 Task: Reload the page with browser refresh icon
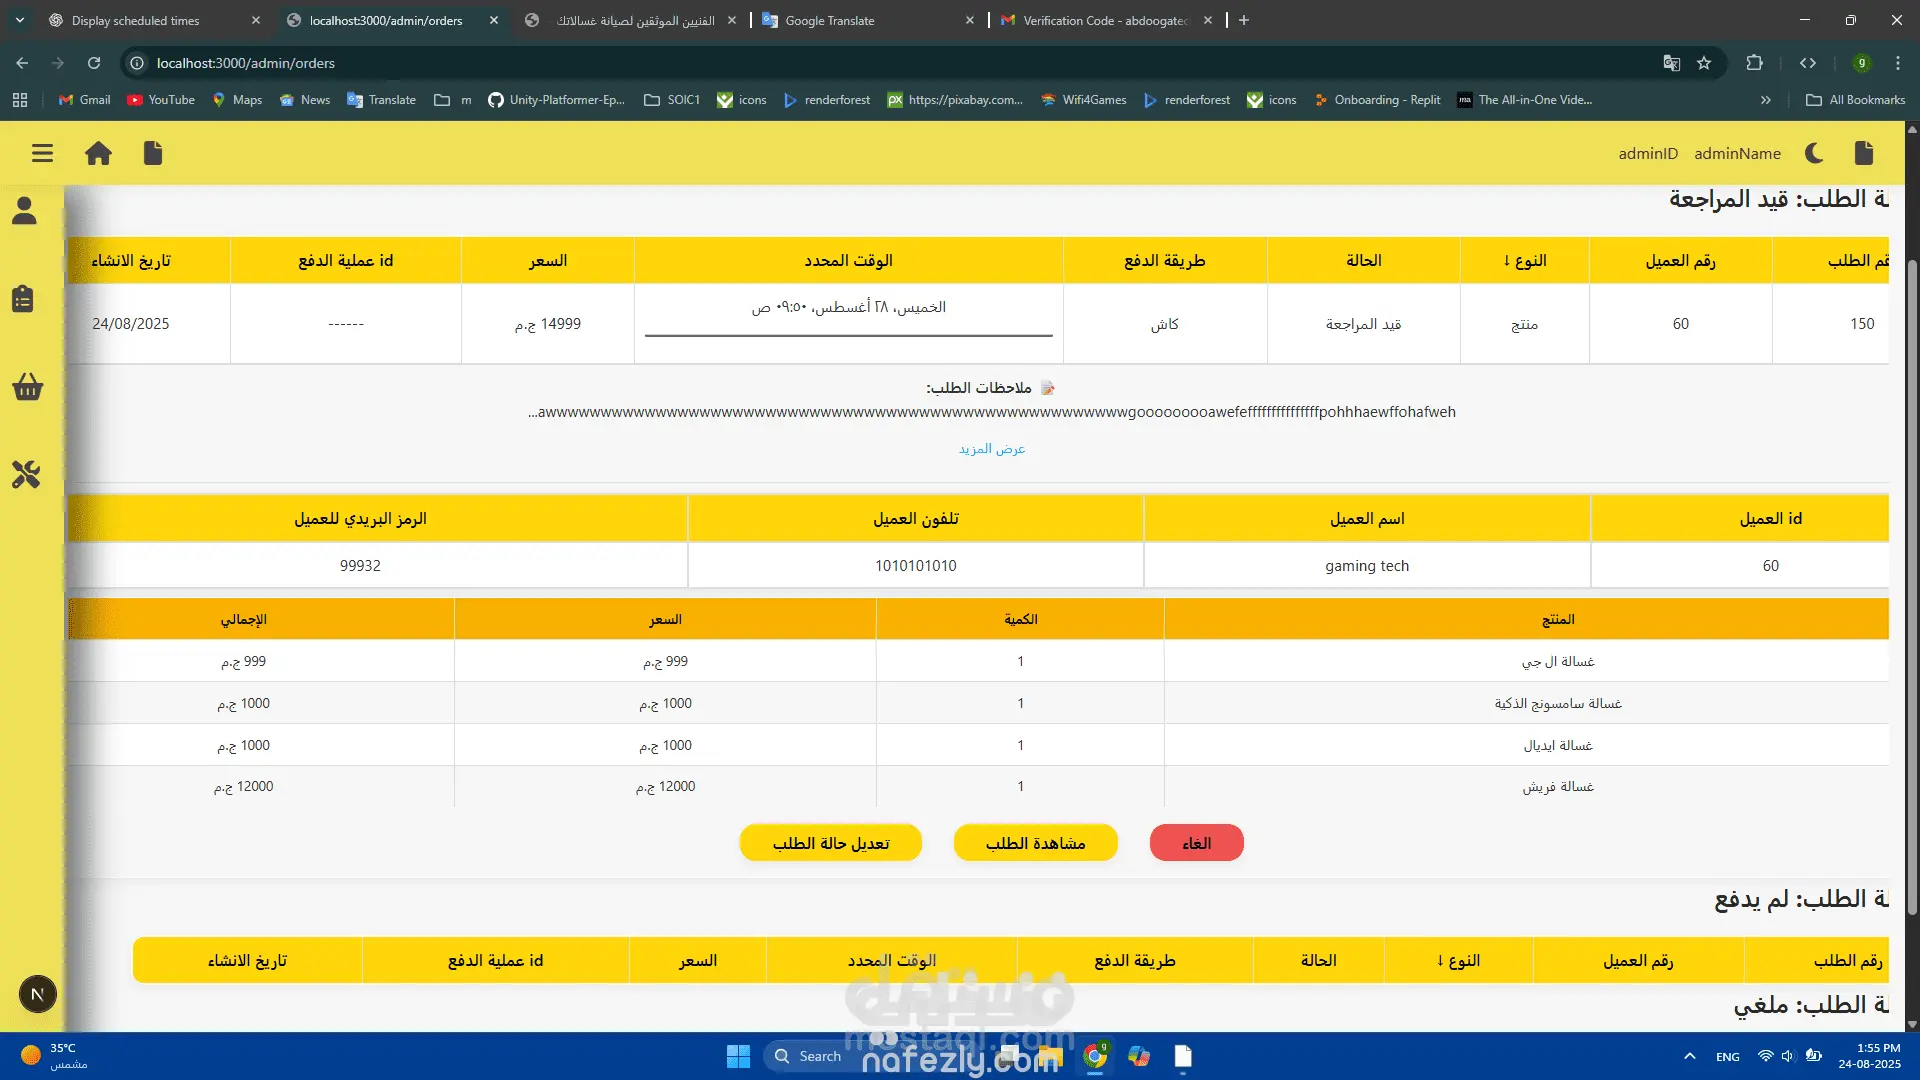[94, 63]
